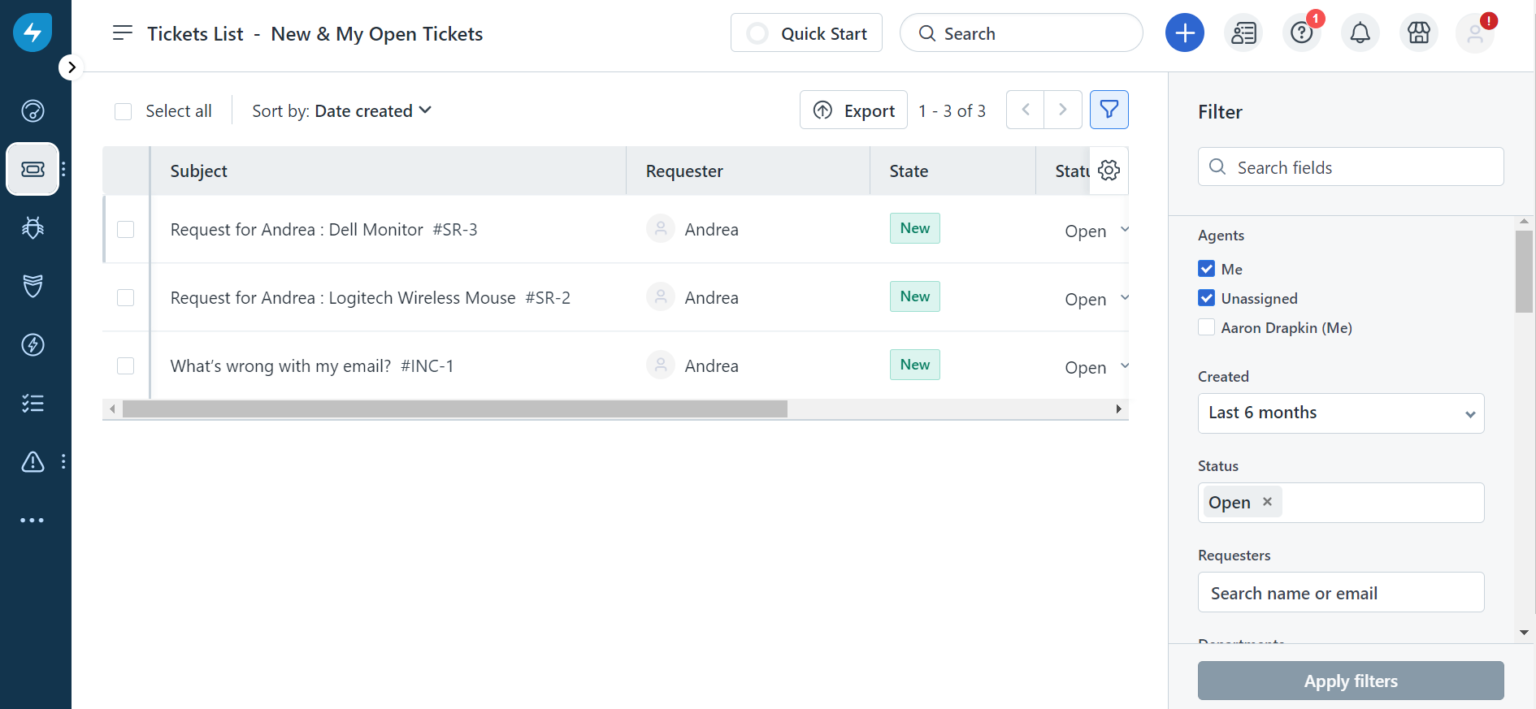Open the sidebar More options ellipsis
This screenshot has height=709, width=1536.
32,519
